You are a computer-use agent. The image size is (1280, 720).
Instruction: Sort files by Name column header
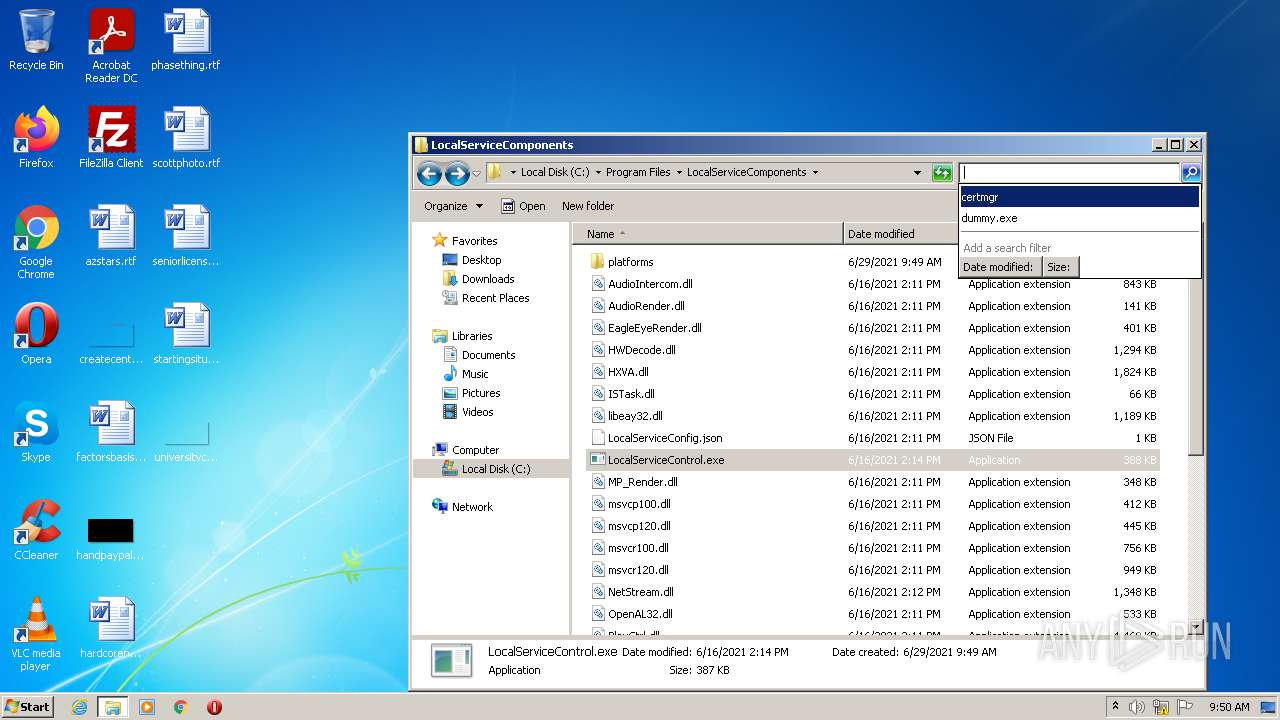tap(708, 234)
